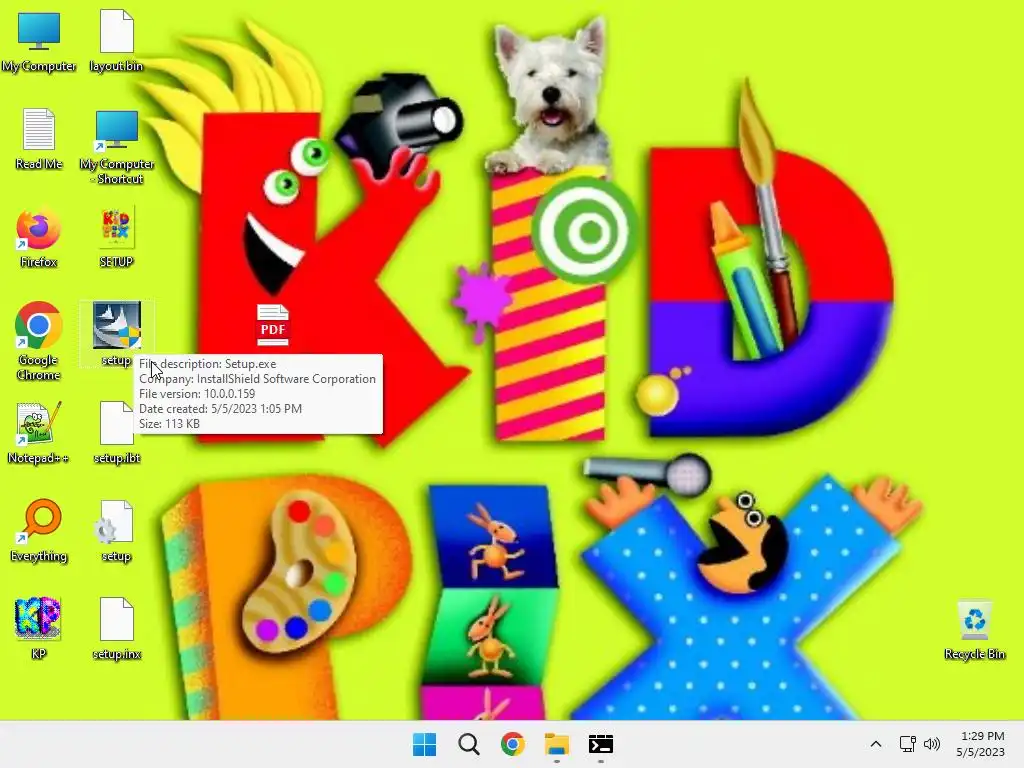
Task: Open the volume control in system tray
Action: click(x=932, y=744)
